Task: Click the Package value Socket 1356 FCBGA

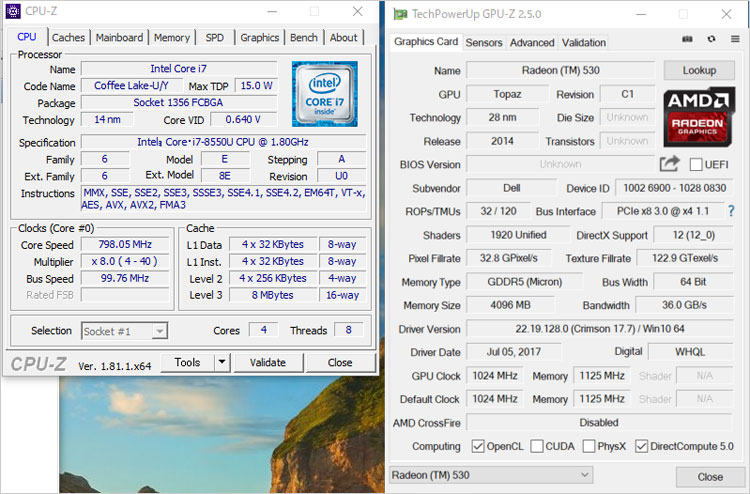Action: tap(179, 102)
